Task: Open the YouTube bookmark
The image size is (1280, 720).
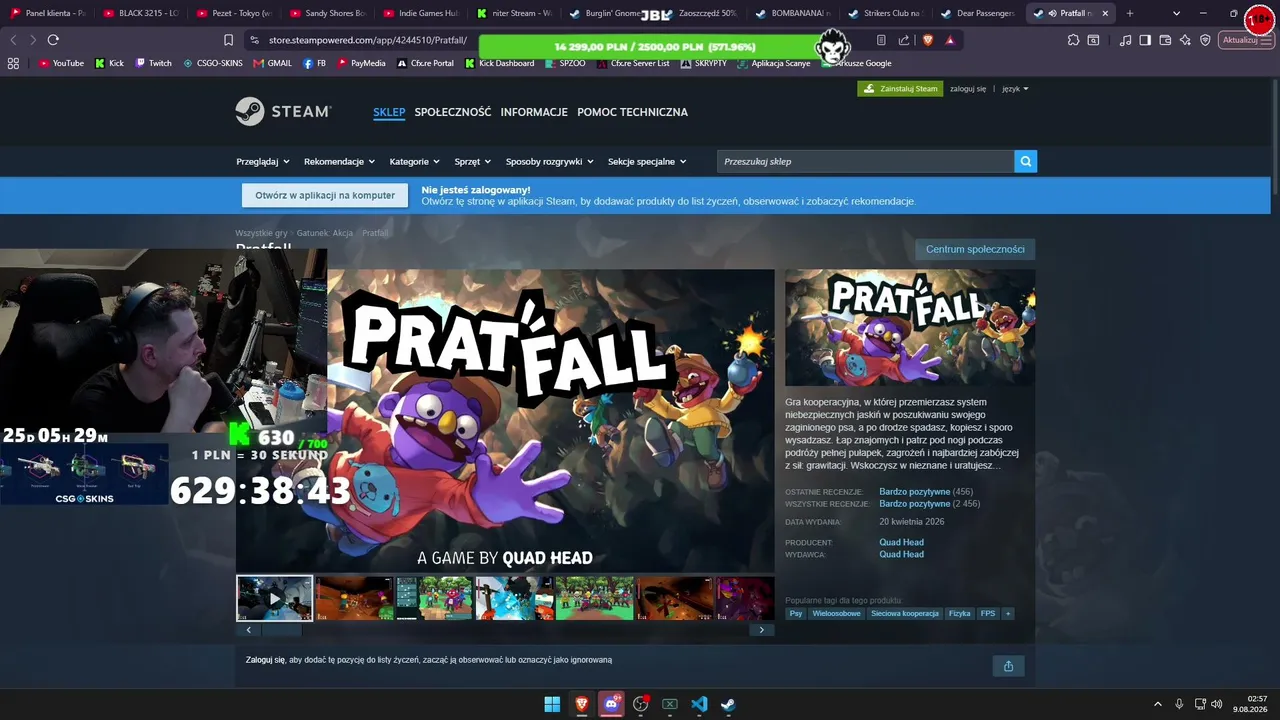Action: pos(61,63)
